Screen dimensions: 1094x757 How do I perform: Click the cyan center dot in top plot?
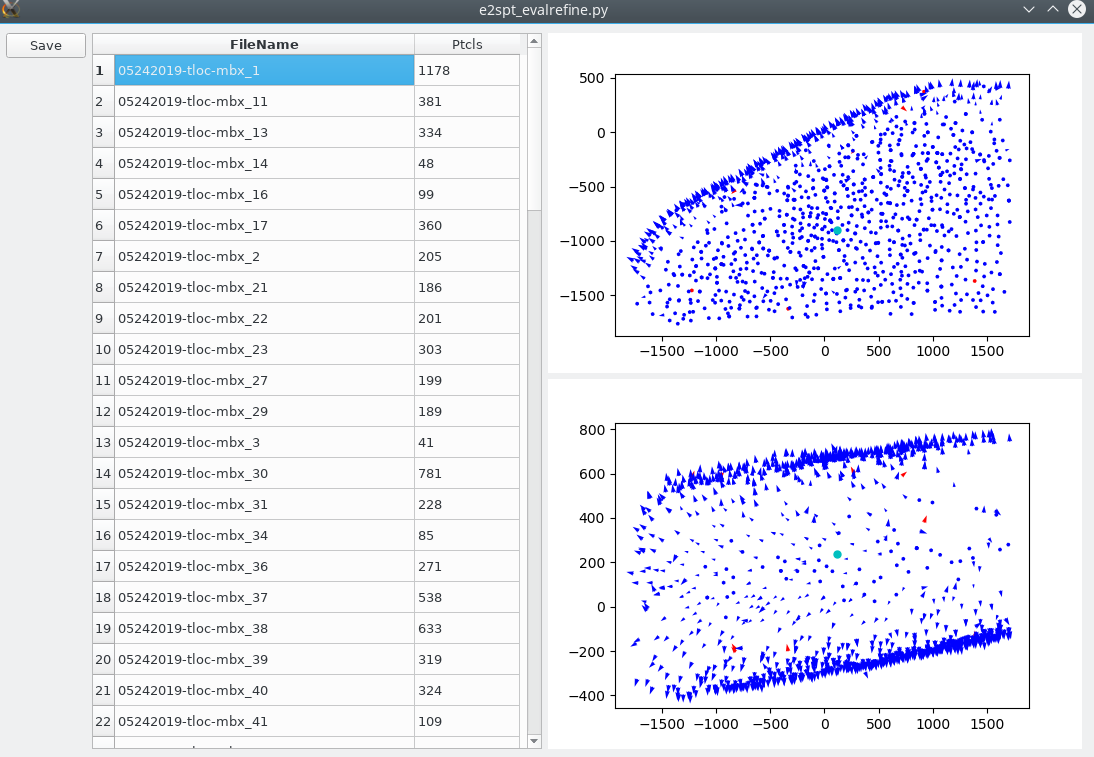click(x=837, y=230)
